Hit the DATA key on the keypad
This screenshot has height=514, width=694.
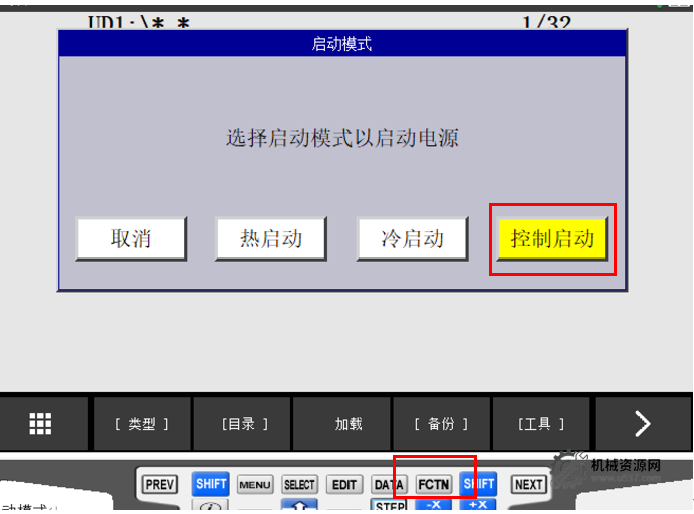[x=389, y=485]
